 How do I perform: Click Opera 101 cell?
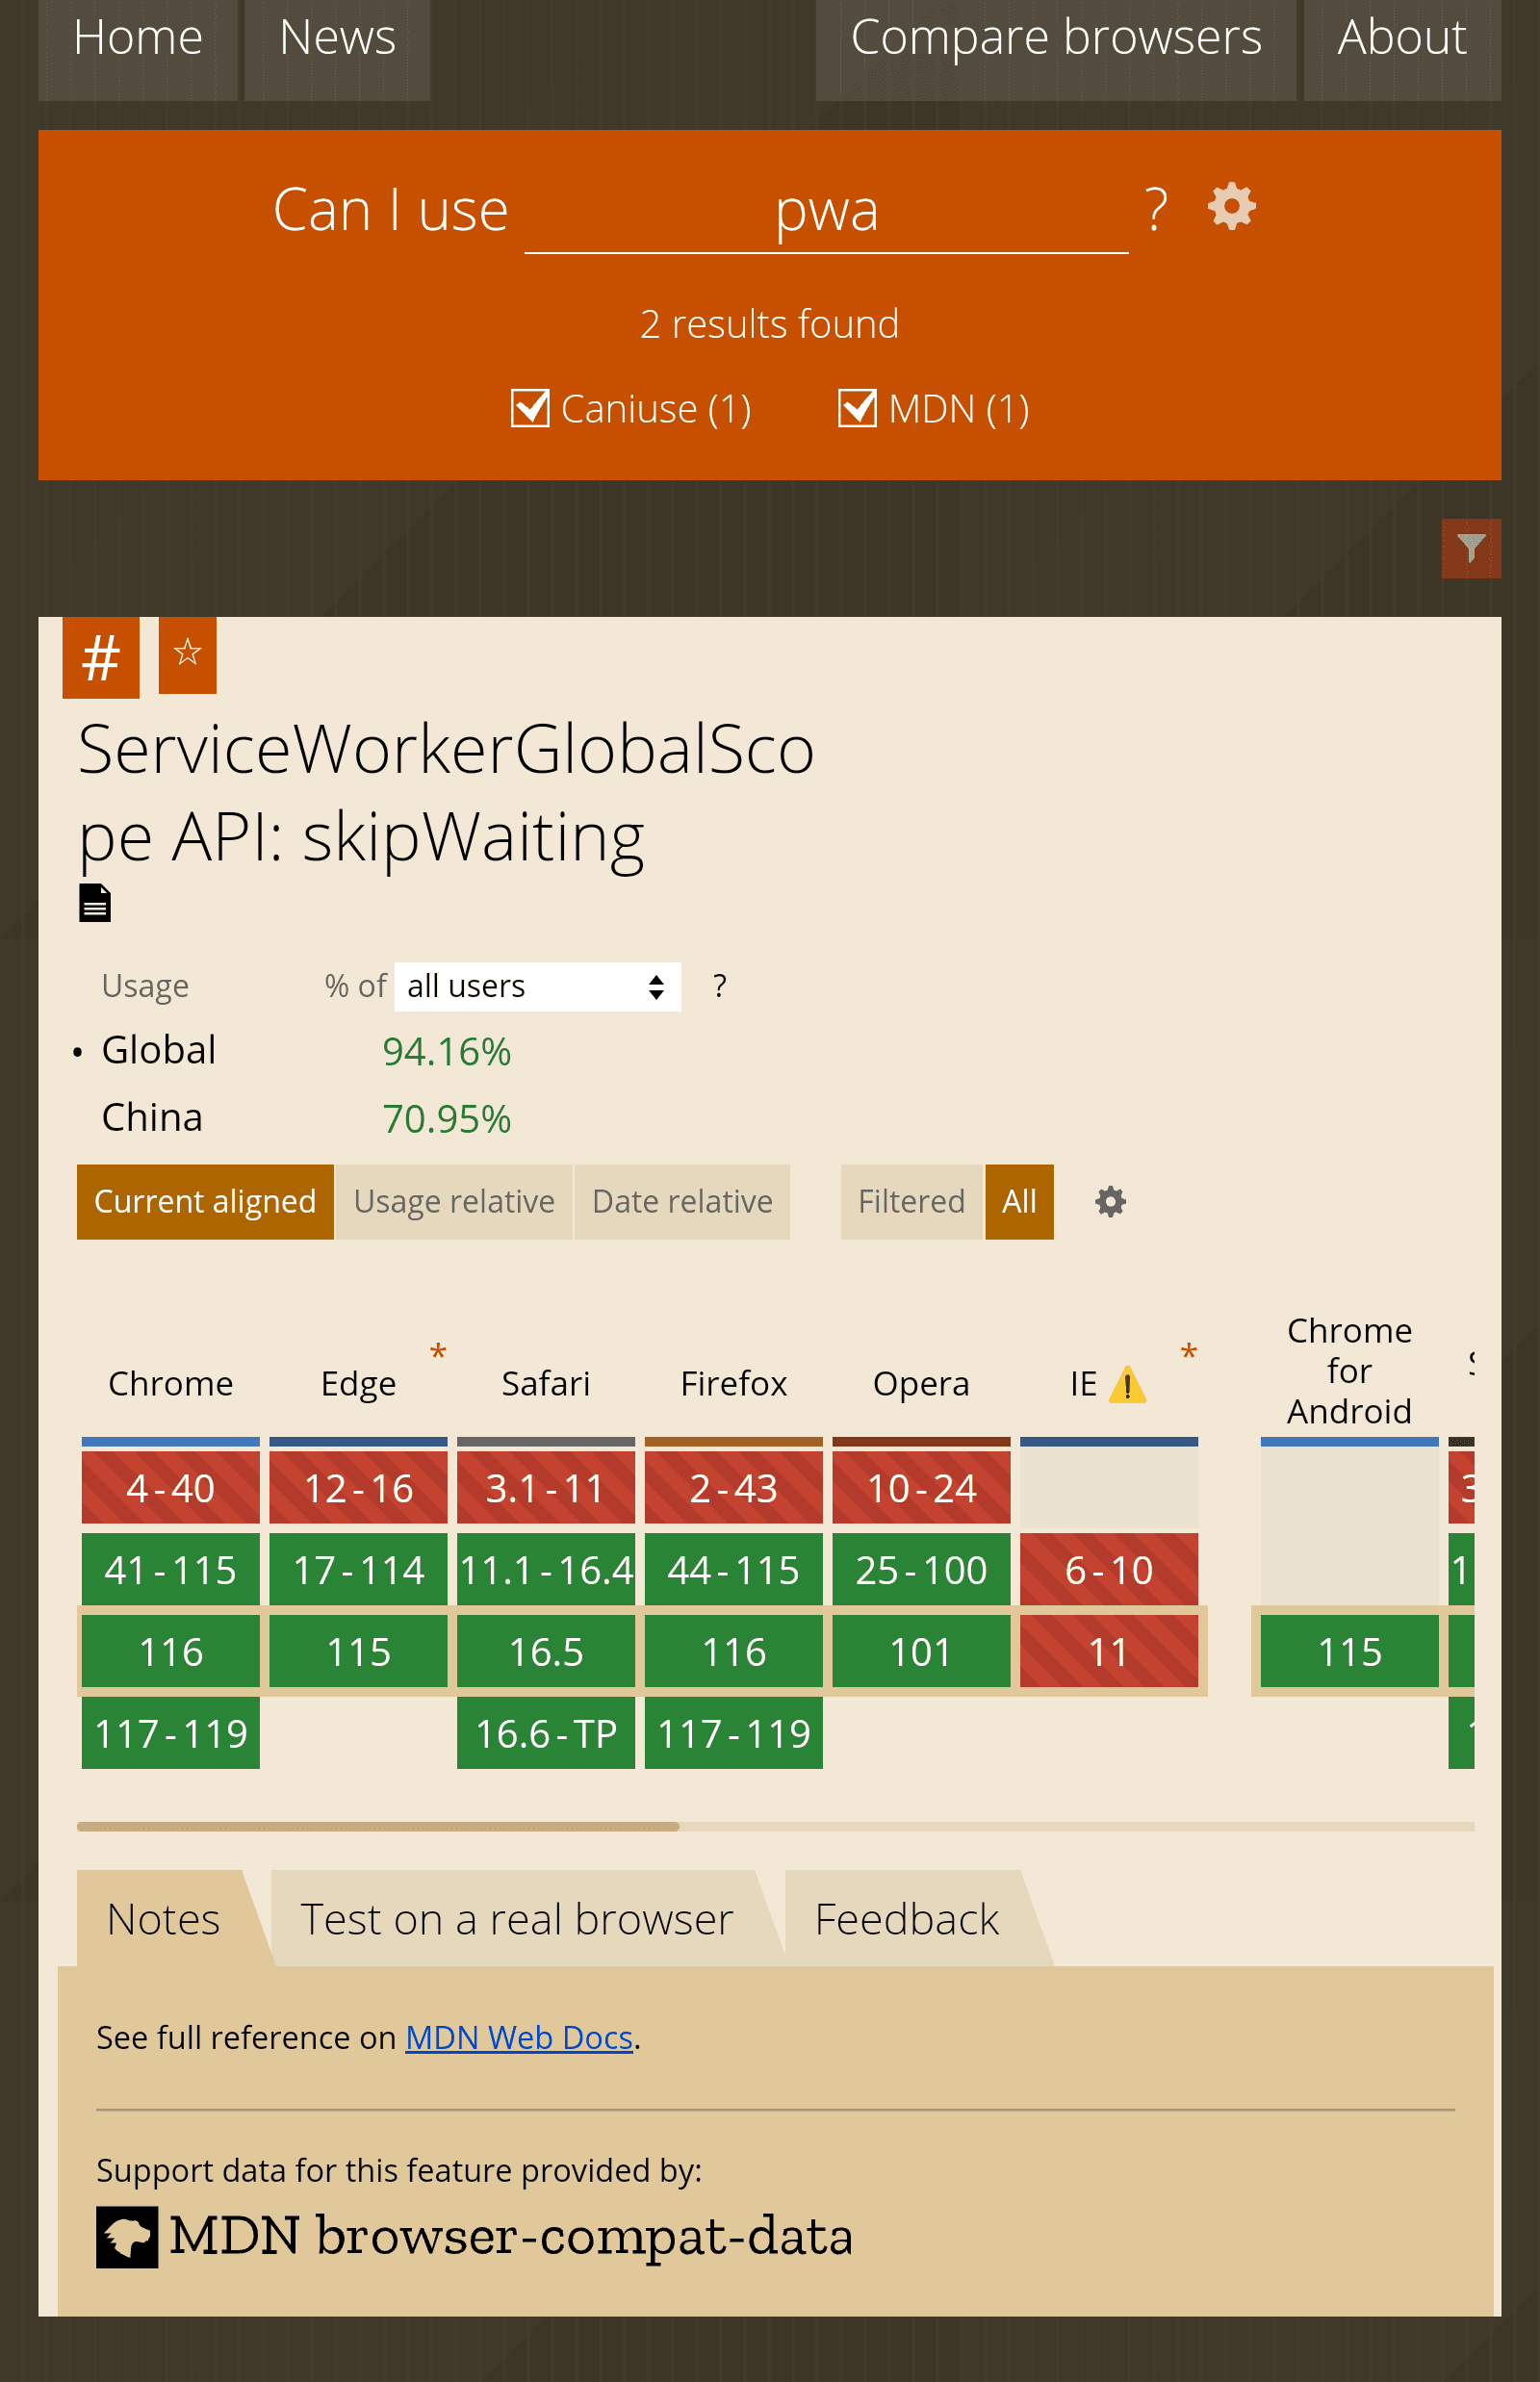[921, 1651]
